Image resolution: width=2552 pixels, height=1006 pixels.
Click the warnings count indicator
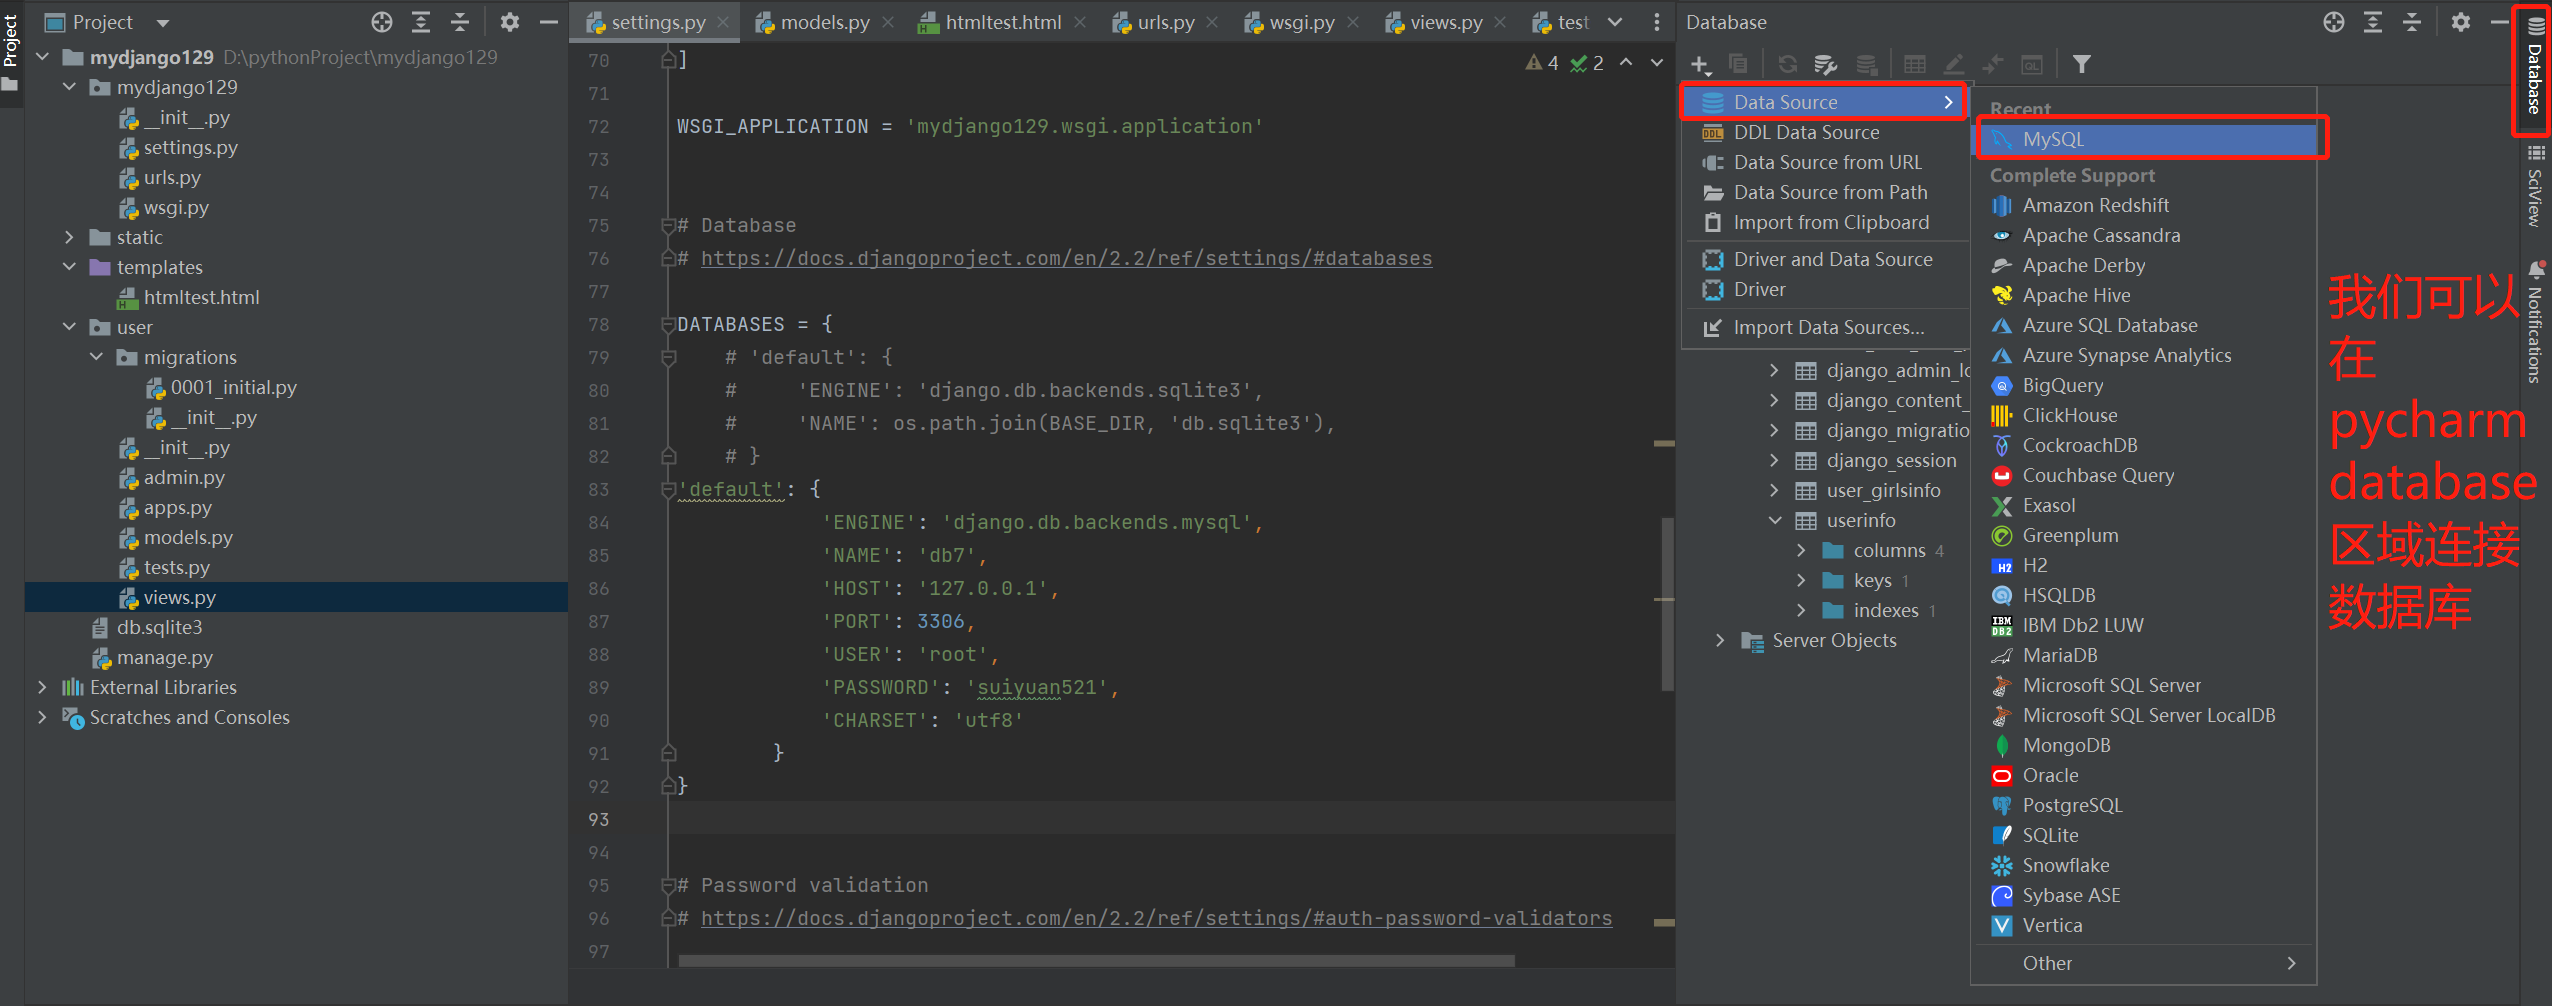[1541, 63]
